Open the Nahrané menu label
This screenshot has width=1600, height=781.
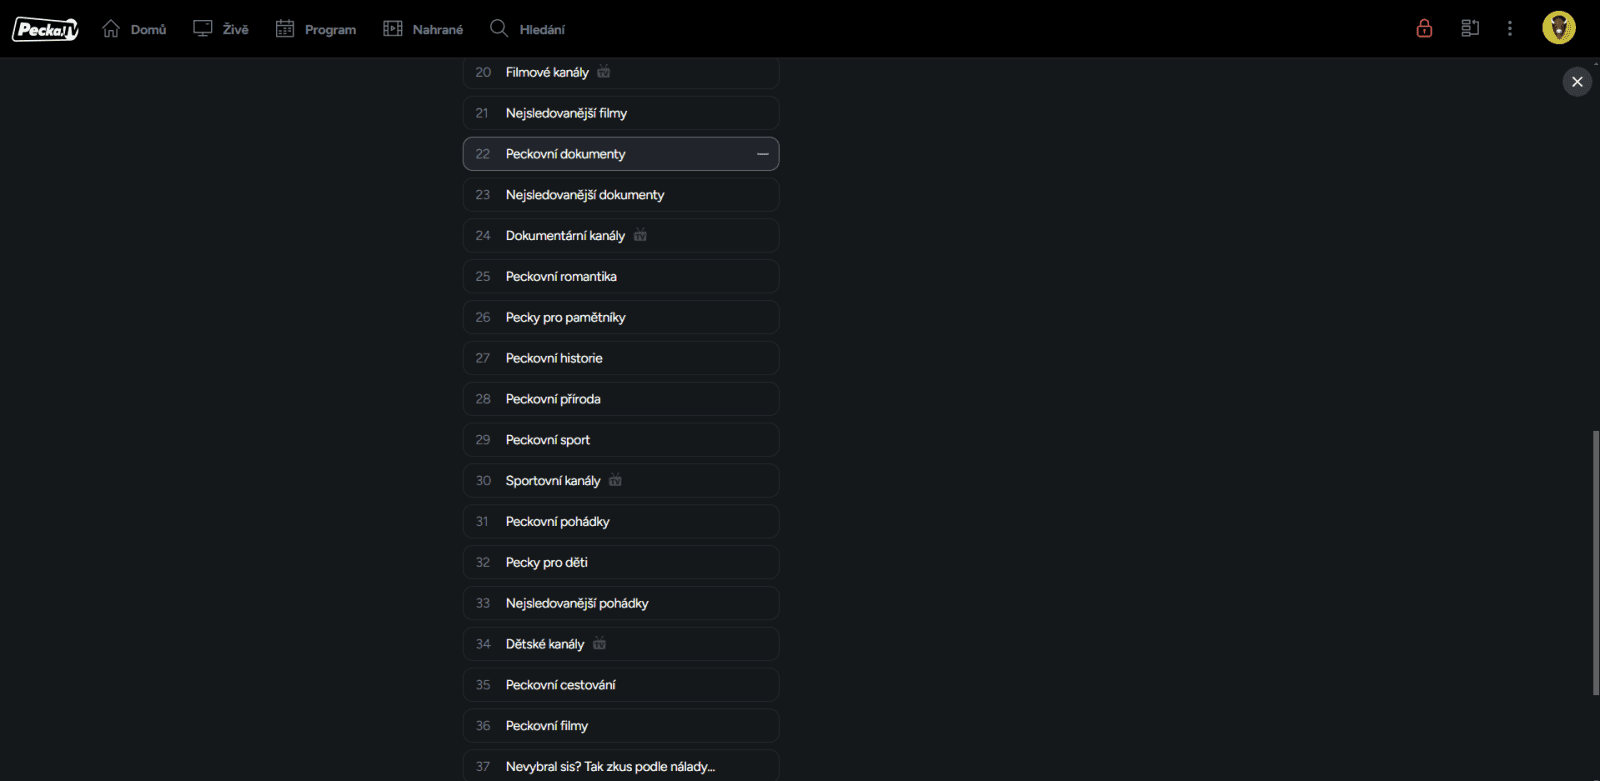438,30
